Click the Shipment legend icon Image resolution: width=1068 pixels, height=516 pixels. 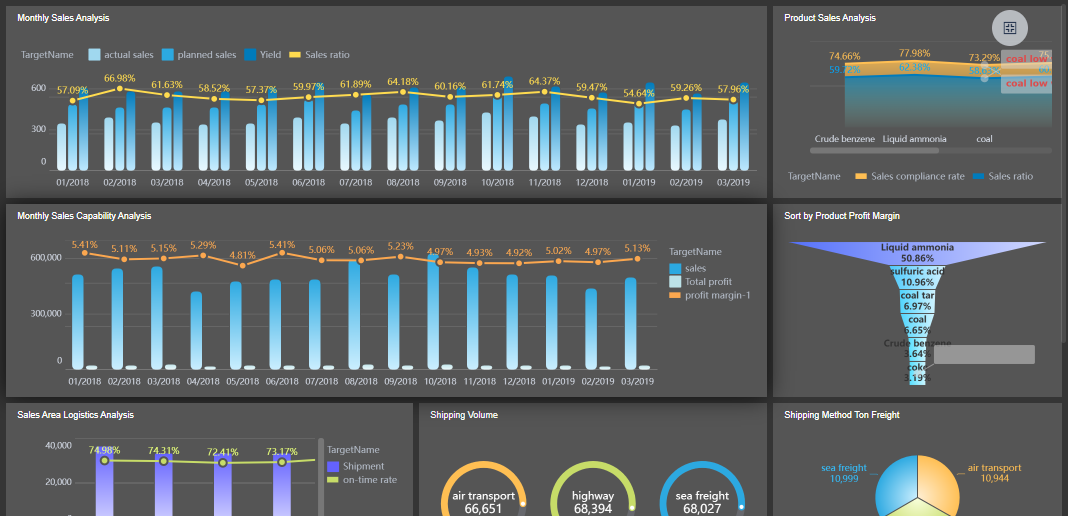click(333, 466)
